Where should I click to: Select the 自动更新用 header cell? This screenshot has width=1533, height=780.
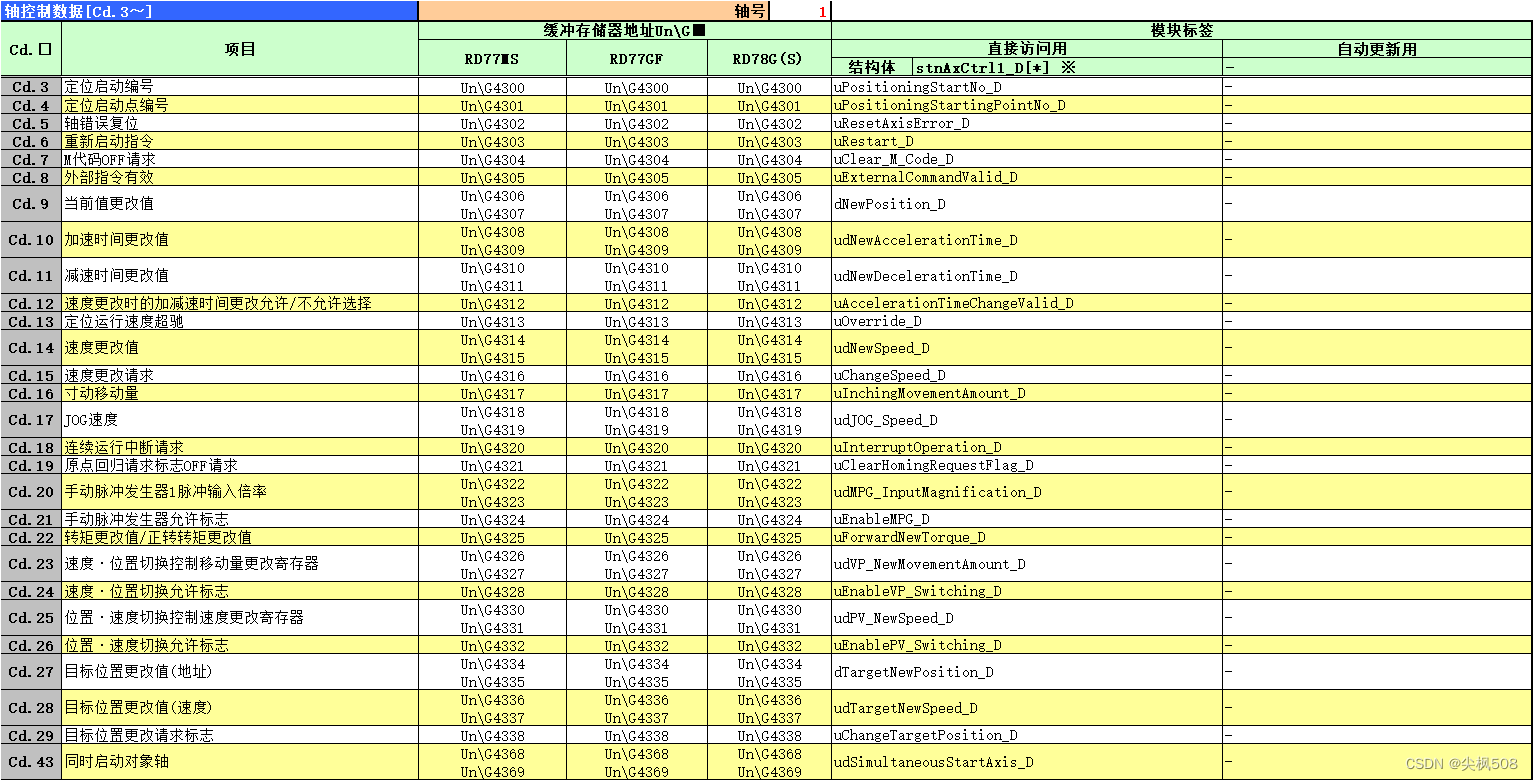[x=1377, y=49]
